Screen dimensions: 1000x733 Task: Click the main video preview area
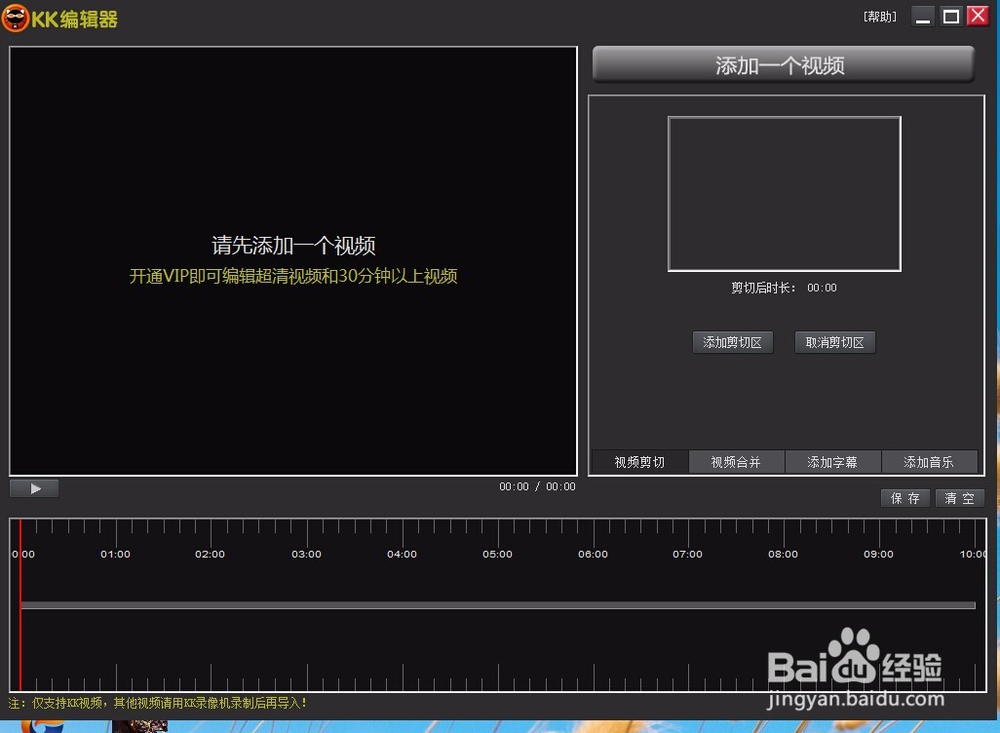293,260
